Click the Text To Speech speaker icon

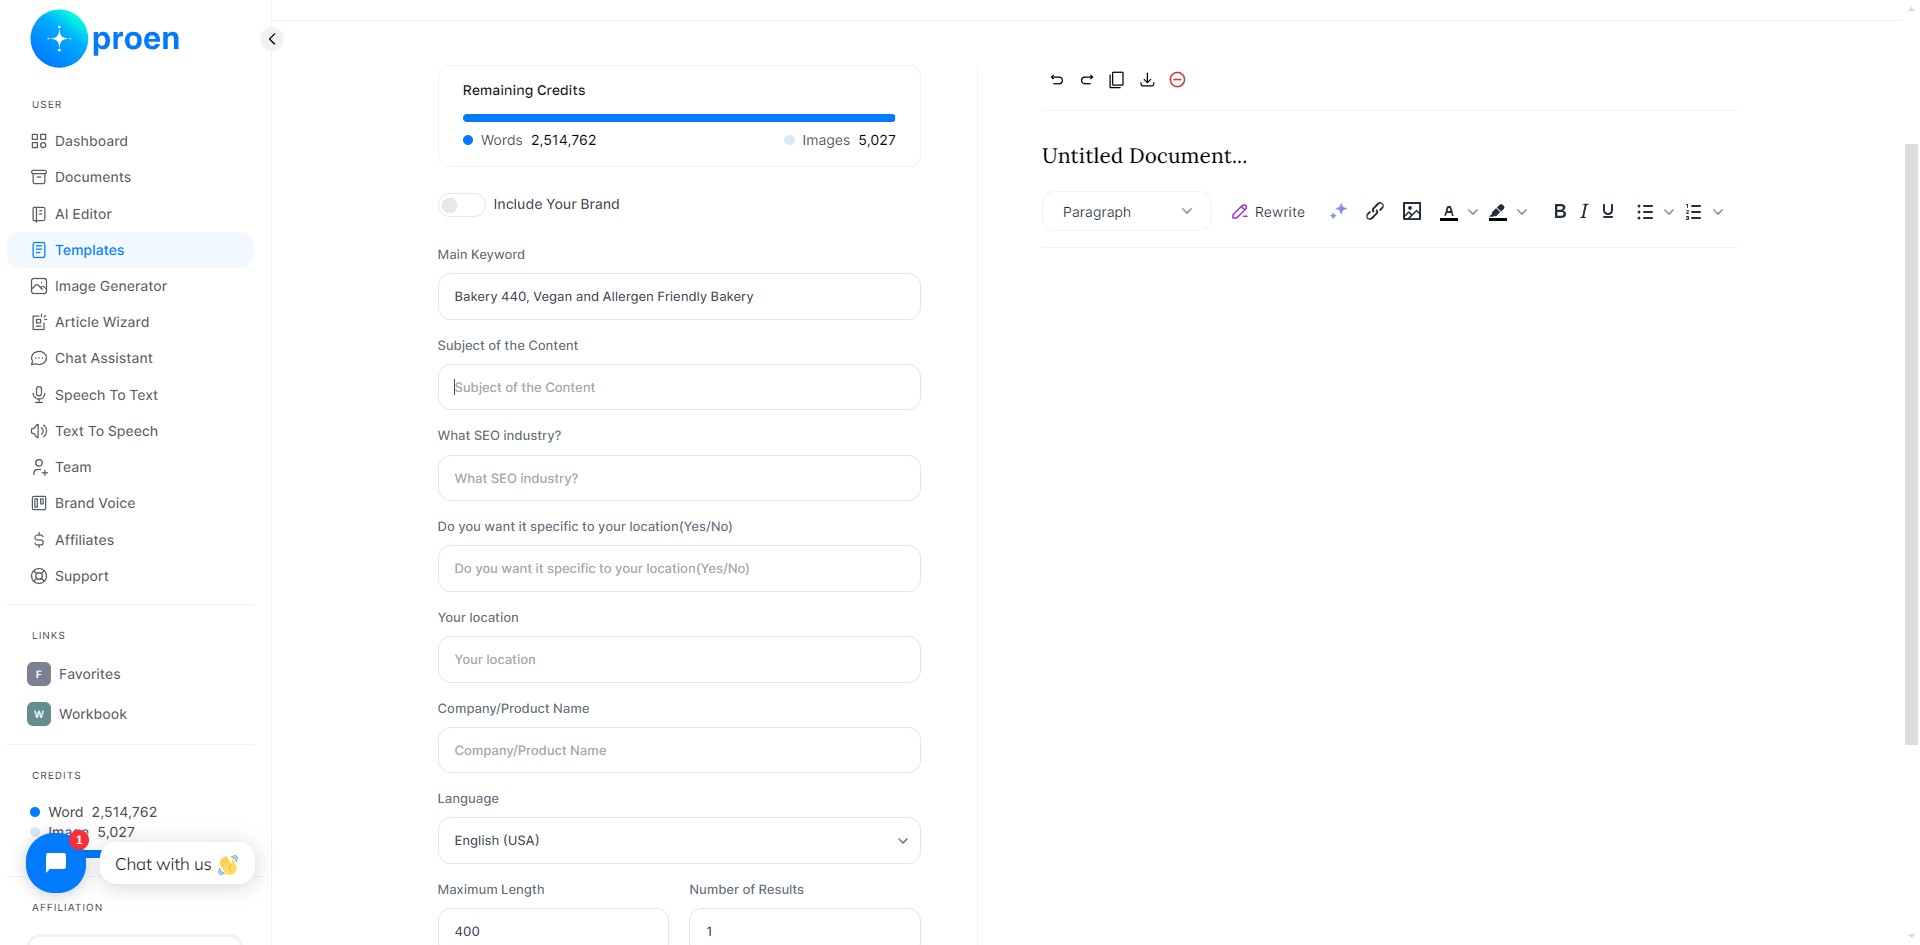pos(39,431)
